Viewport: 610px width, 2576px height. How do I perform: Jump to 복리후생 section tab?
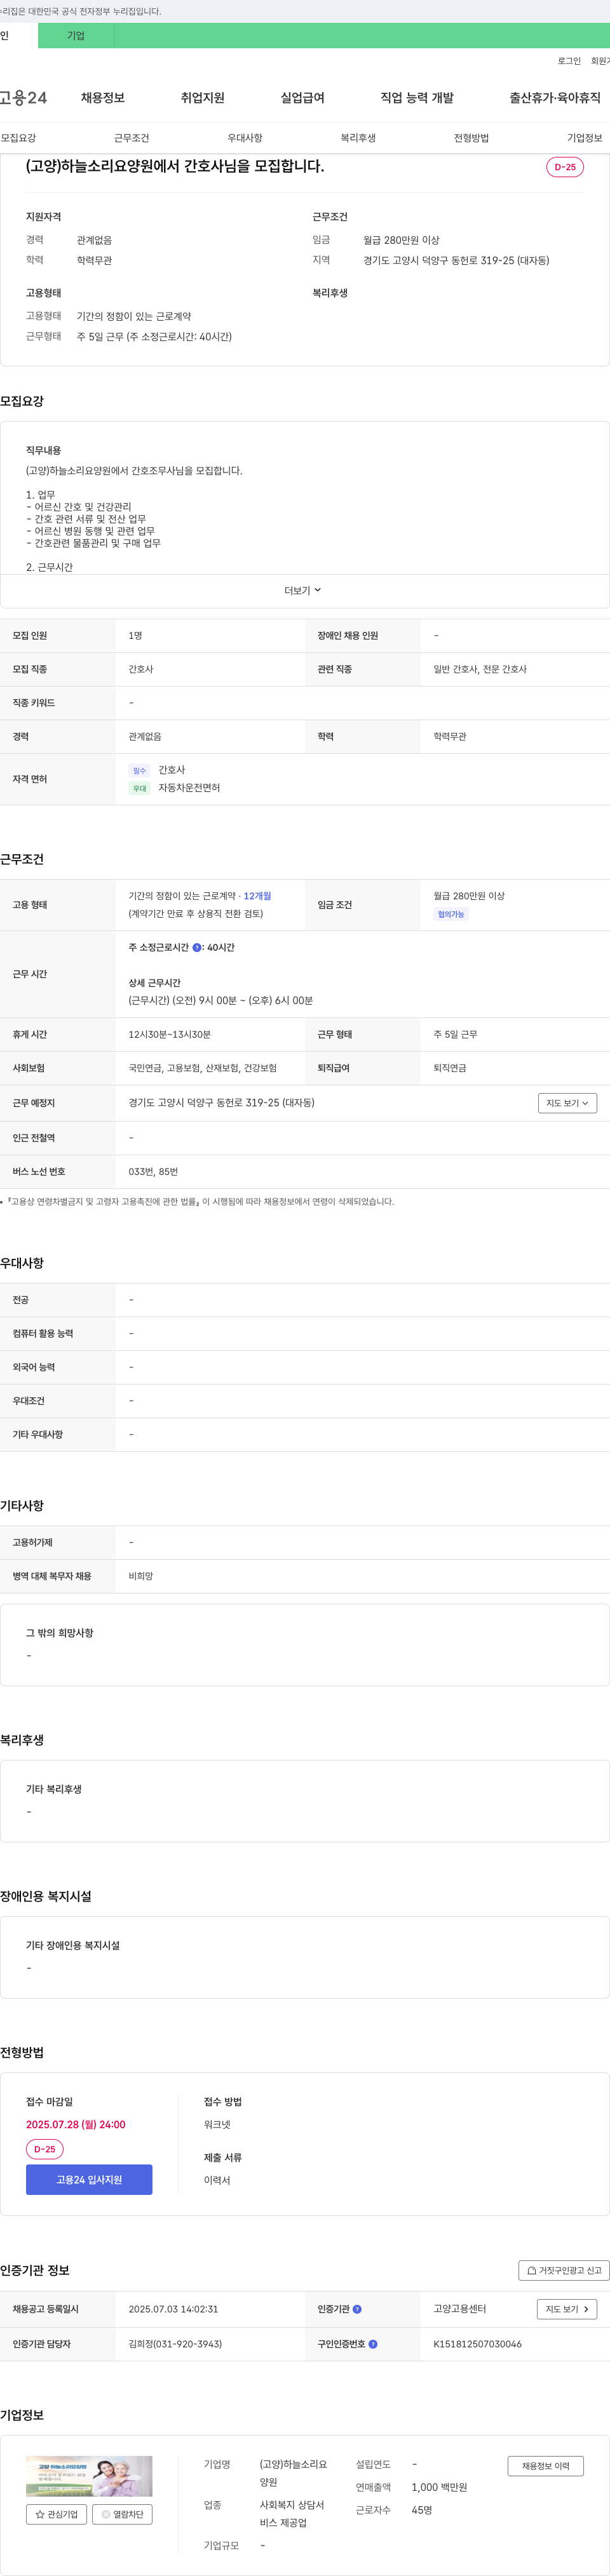[x=358, y=138]
